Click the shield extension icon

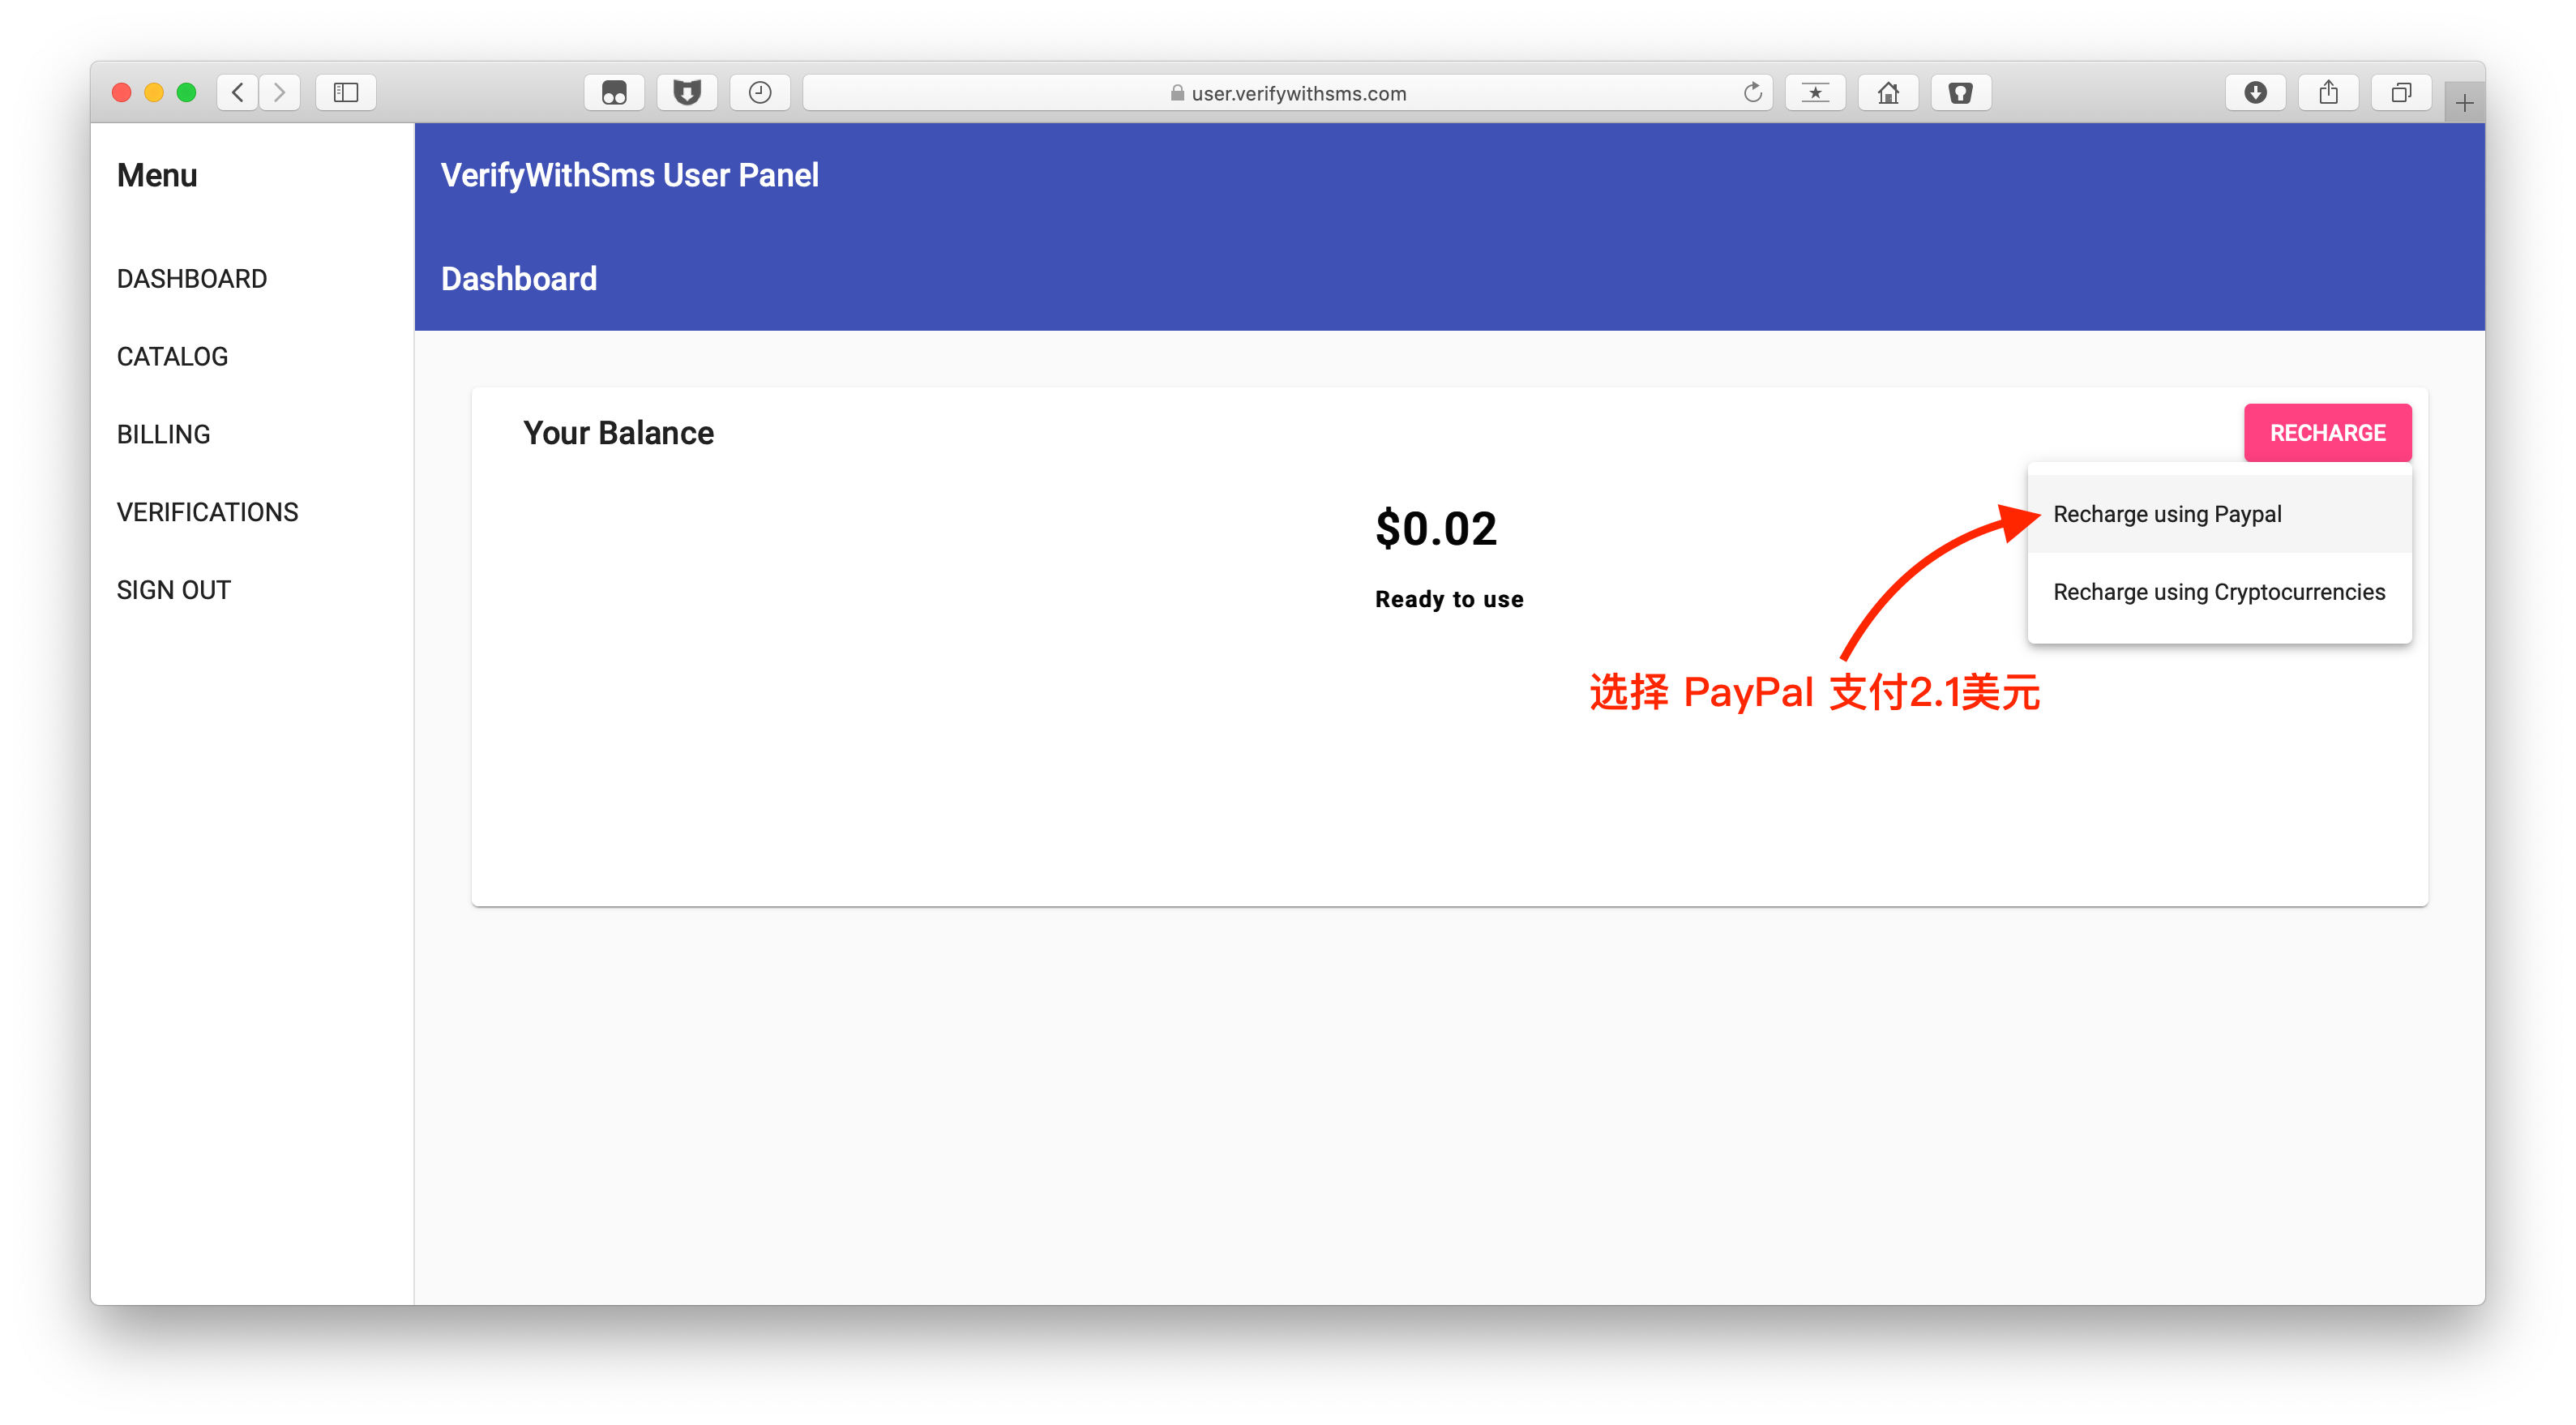[687, 93]
